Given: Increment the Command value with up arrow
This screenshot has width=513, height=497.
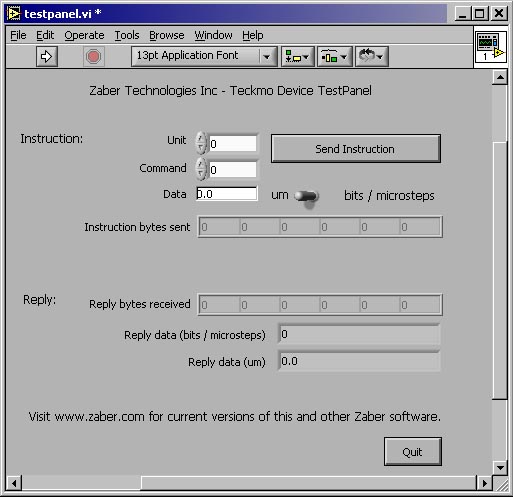Looking at the screenshot, I should [201, 164].
